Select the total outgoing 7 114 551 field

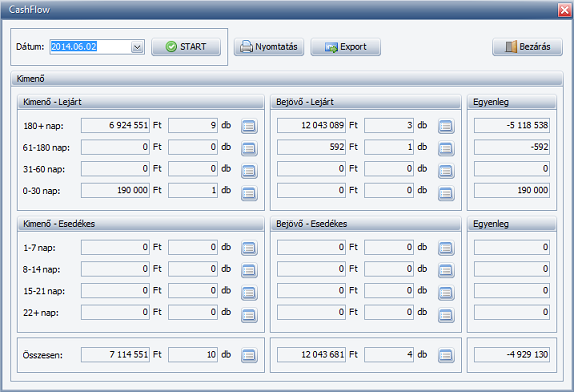(115, 355)
